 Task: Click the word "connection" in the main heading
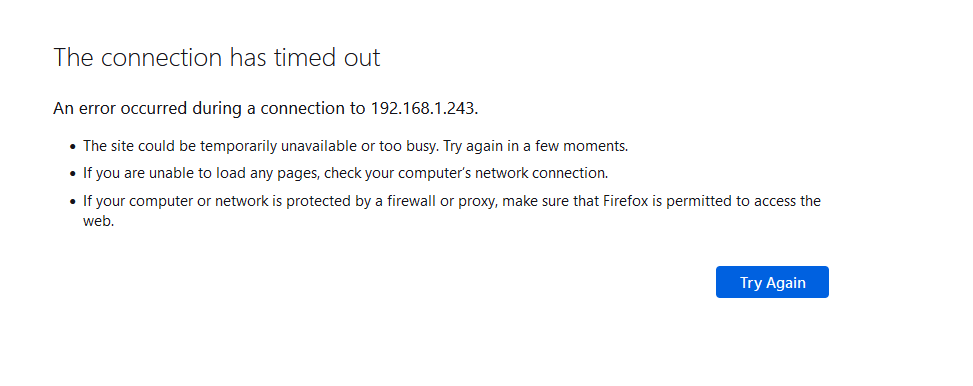[161, 58]
